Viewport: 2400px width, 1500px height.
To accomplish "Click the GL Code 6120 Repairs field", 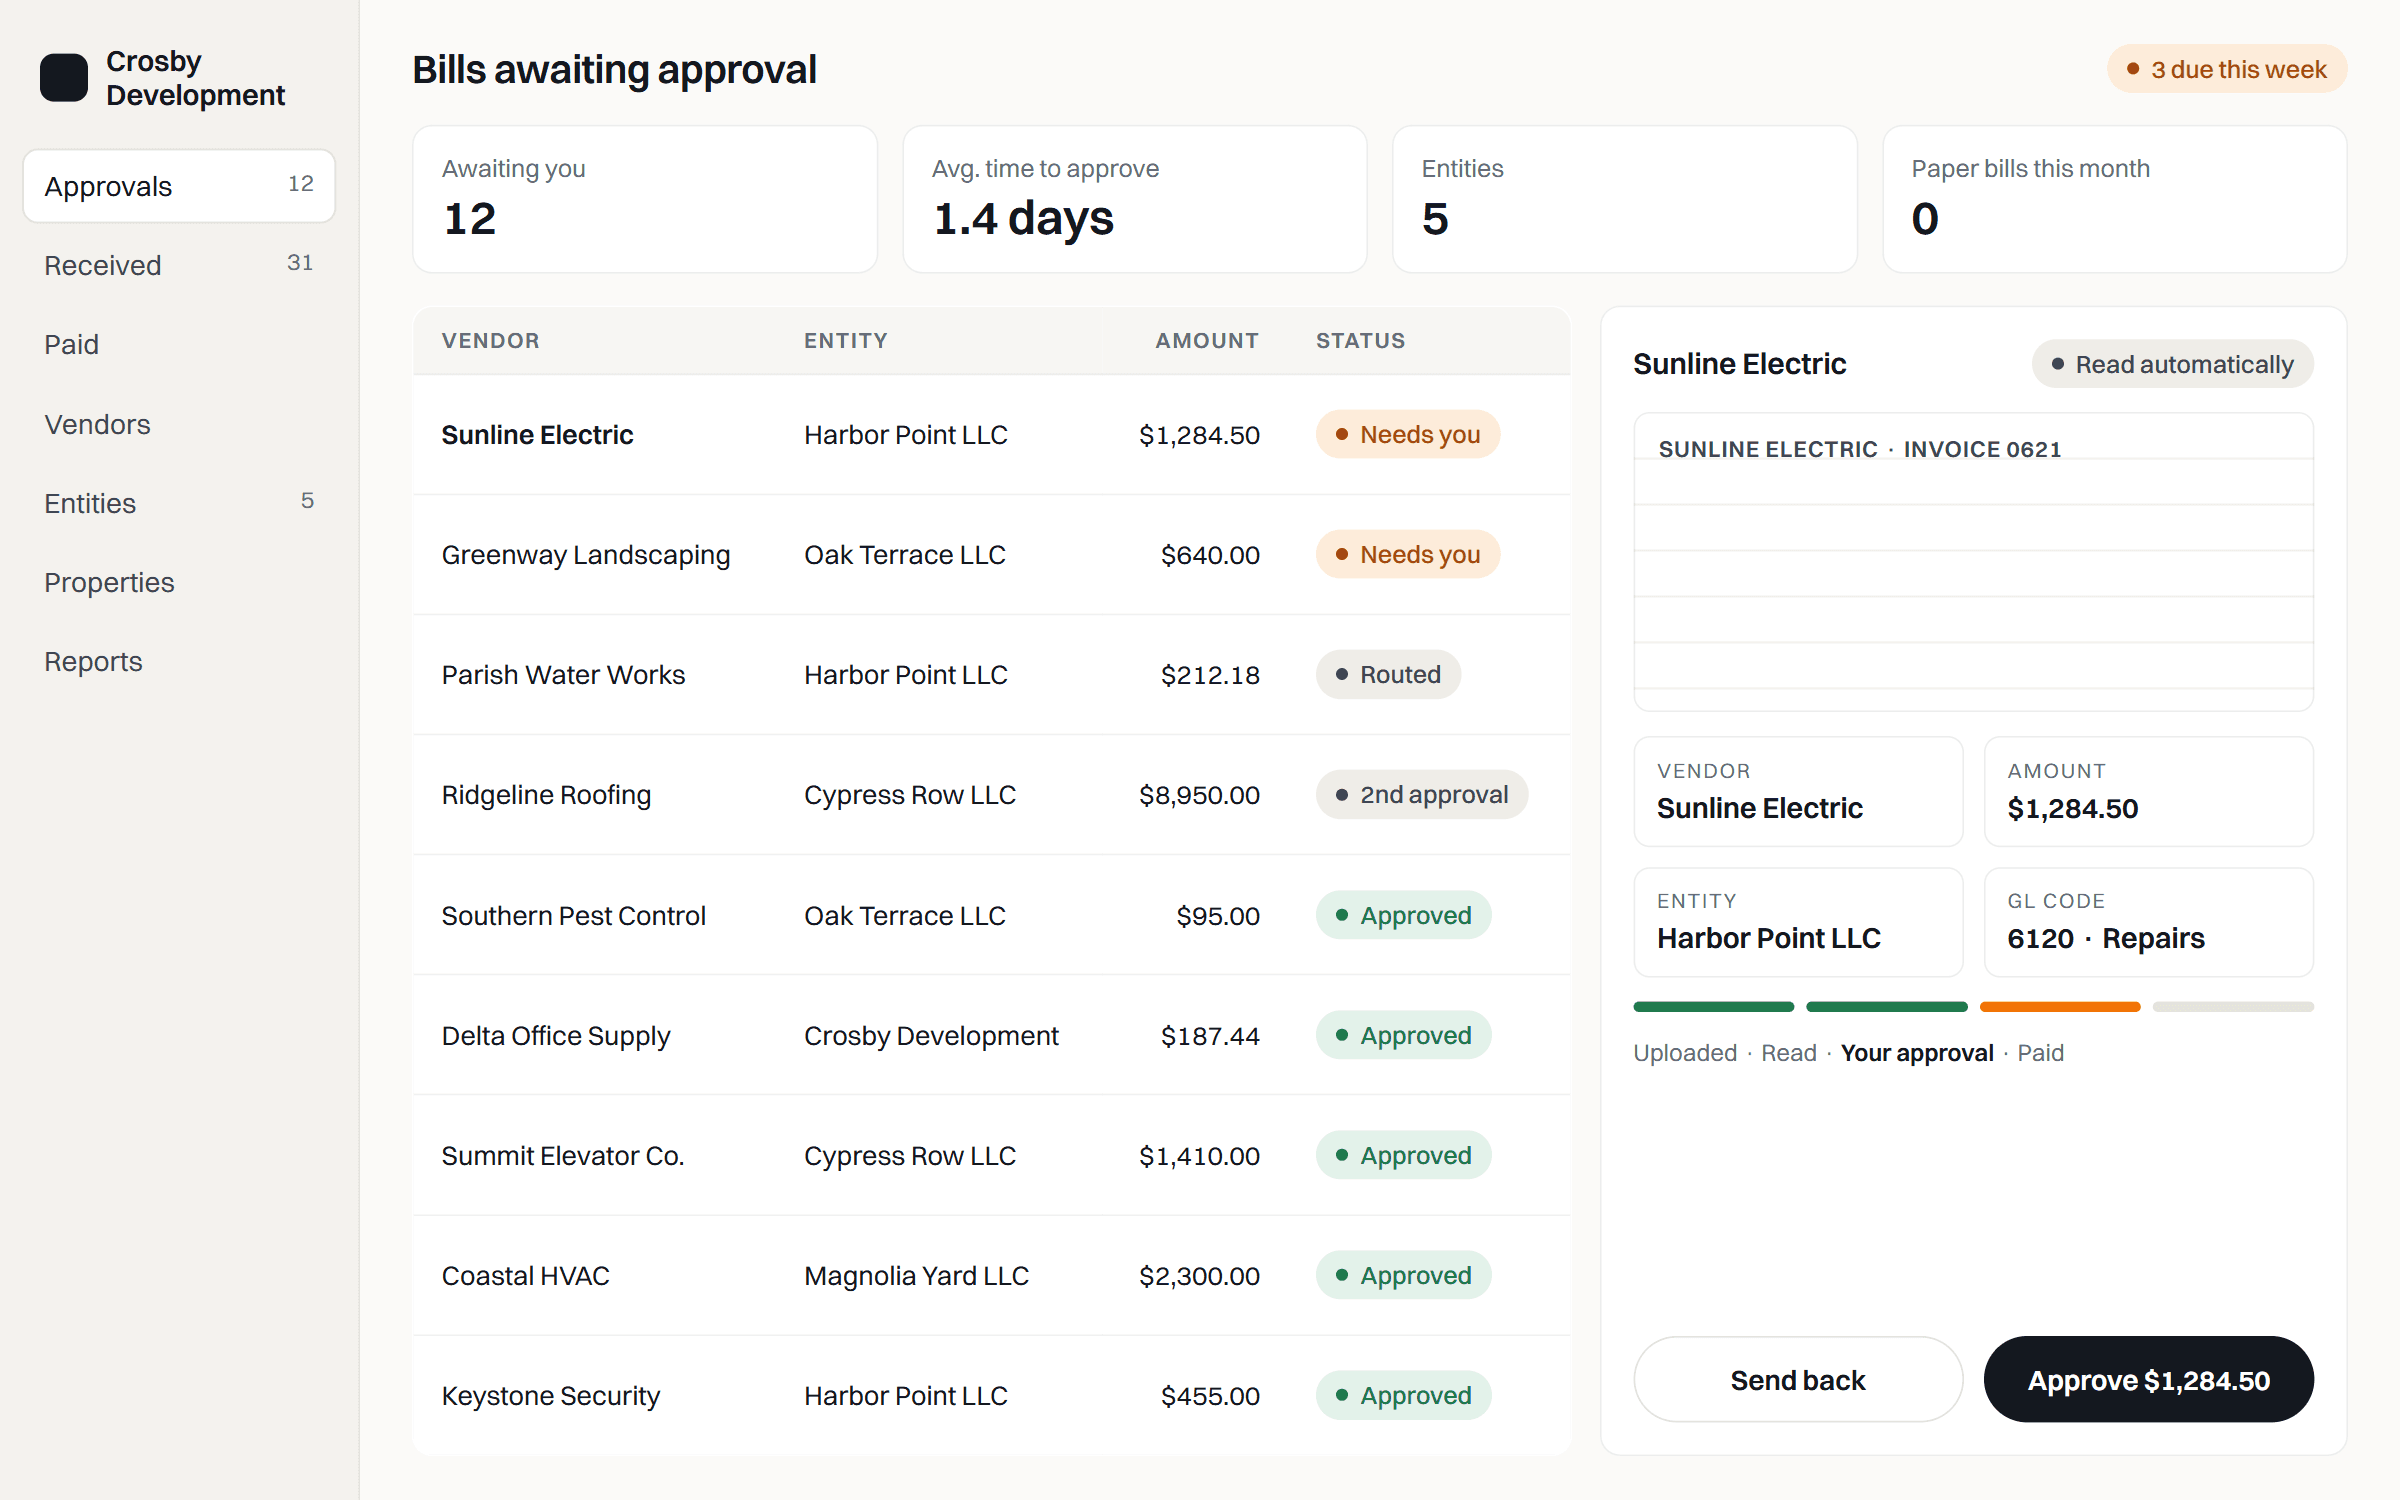I will 2148,922.
